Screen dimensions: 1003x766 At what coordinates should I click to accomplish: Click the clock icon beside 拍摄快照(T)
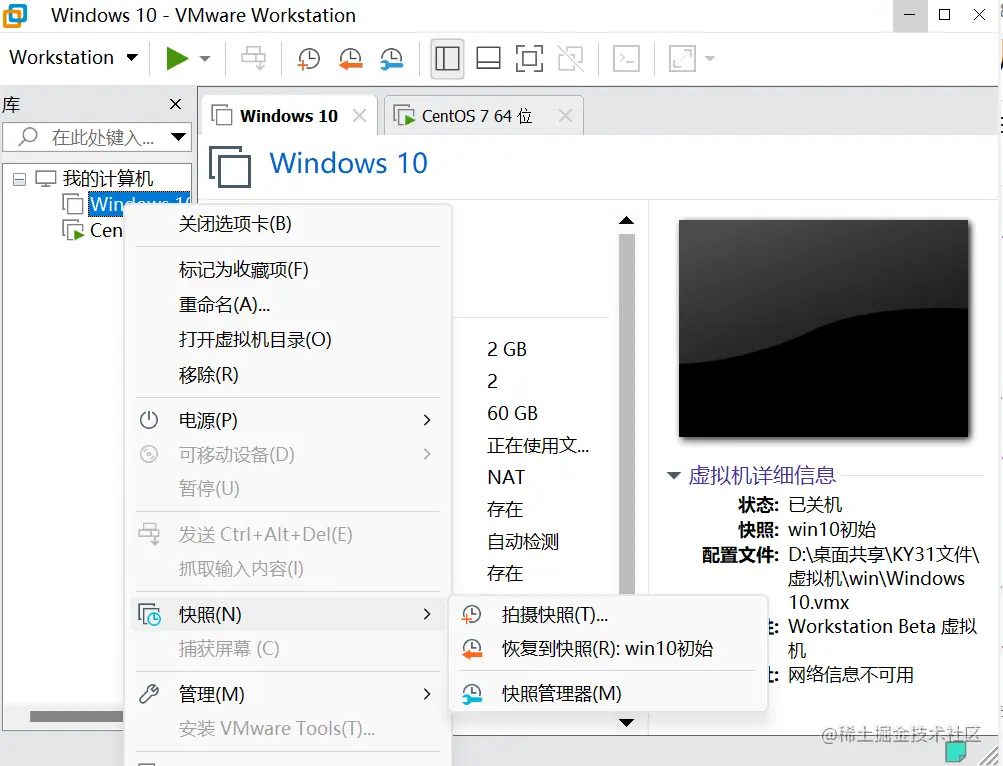pyautogui.click(x=471, y=615)
